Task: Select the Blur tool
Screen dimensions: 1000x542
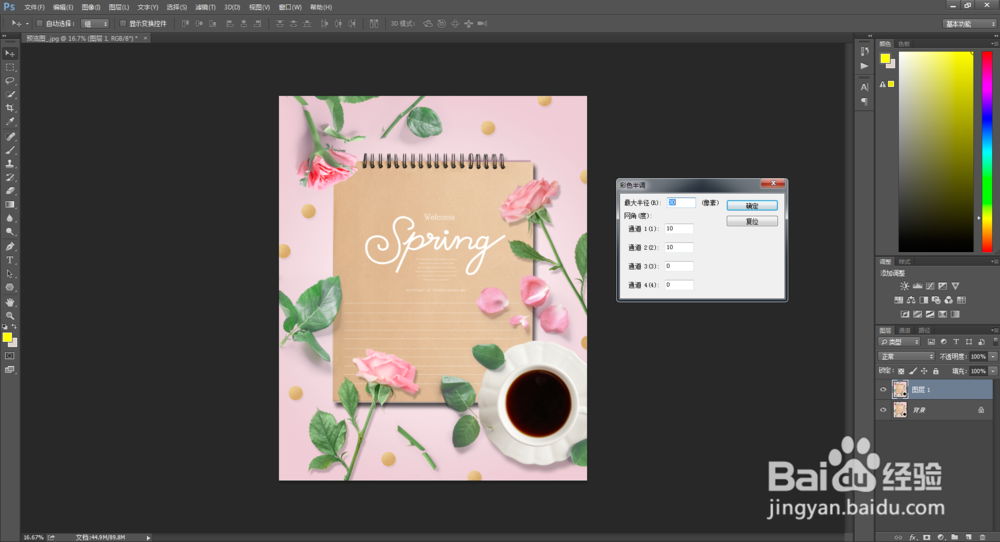Action: (10, 218)
